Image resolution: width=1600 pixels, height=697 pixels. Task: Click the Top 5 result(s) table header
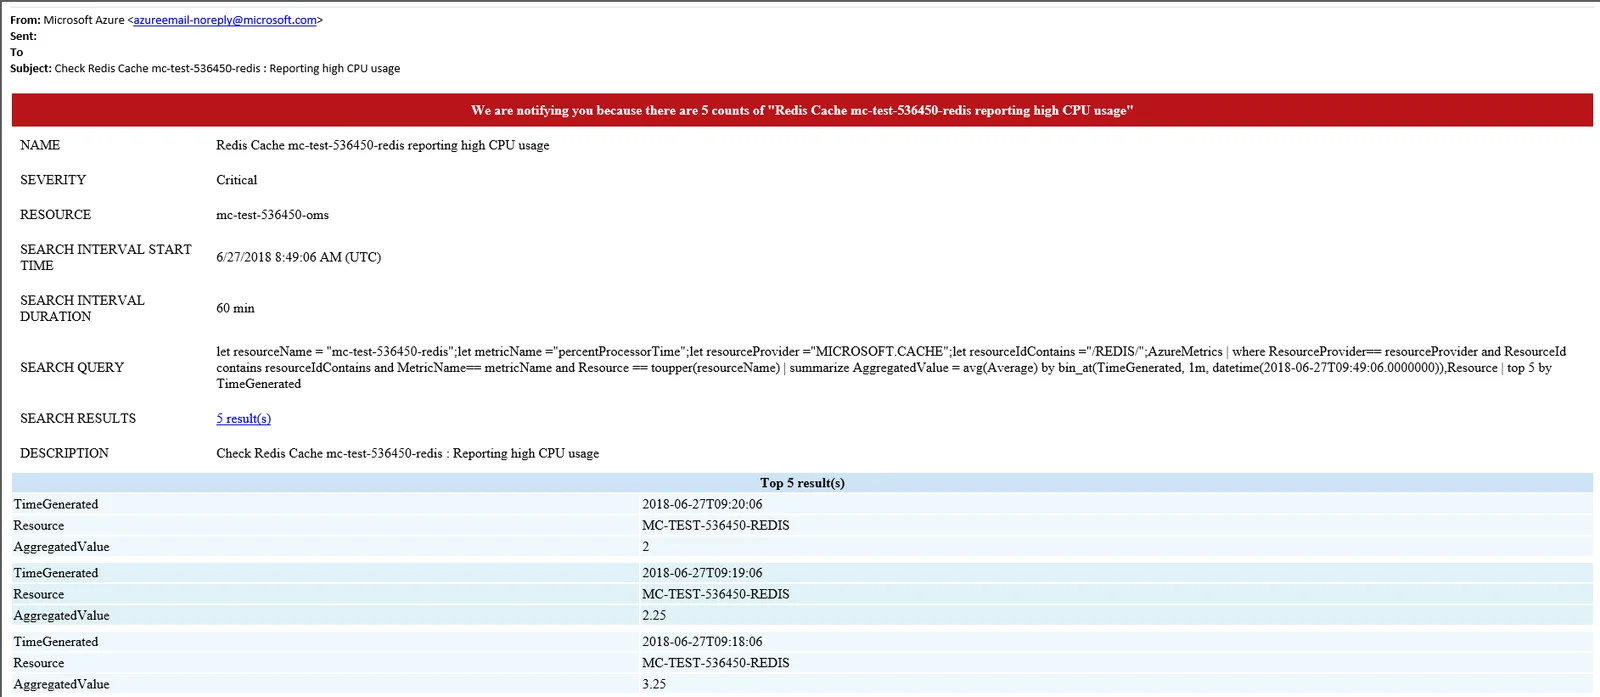click(802, 483)
